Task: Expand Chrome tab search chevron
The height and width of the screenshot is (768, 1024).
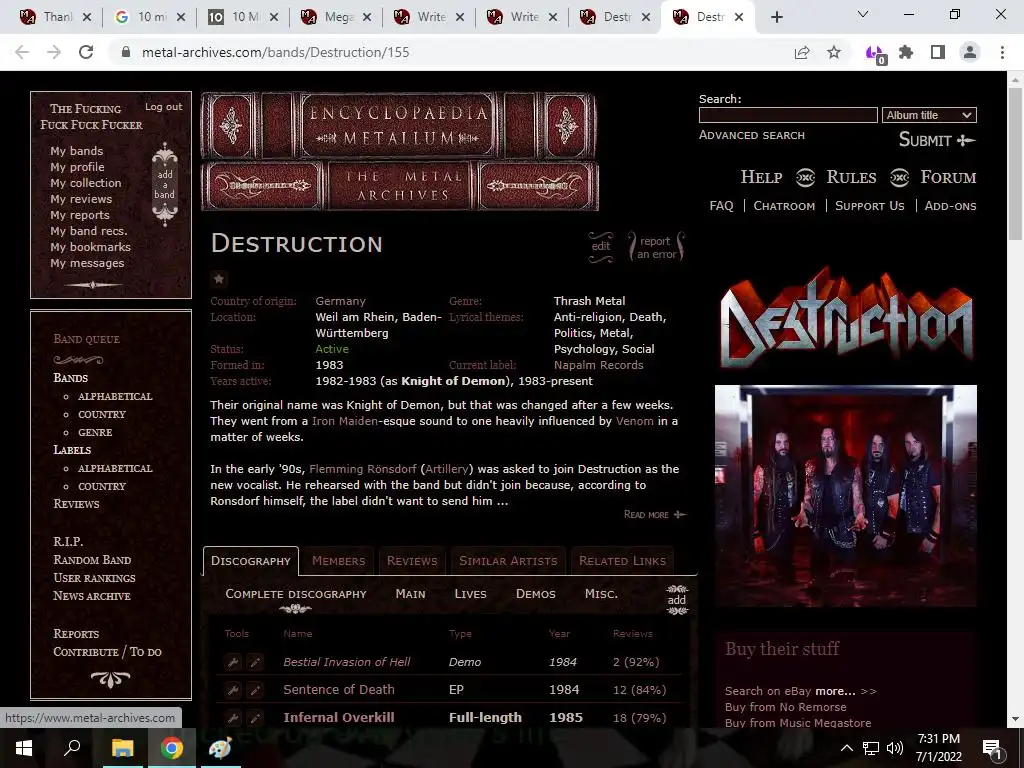Action: pyautogui.click(x=863, y=14)
